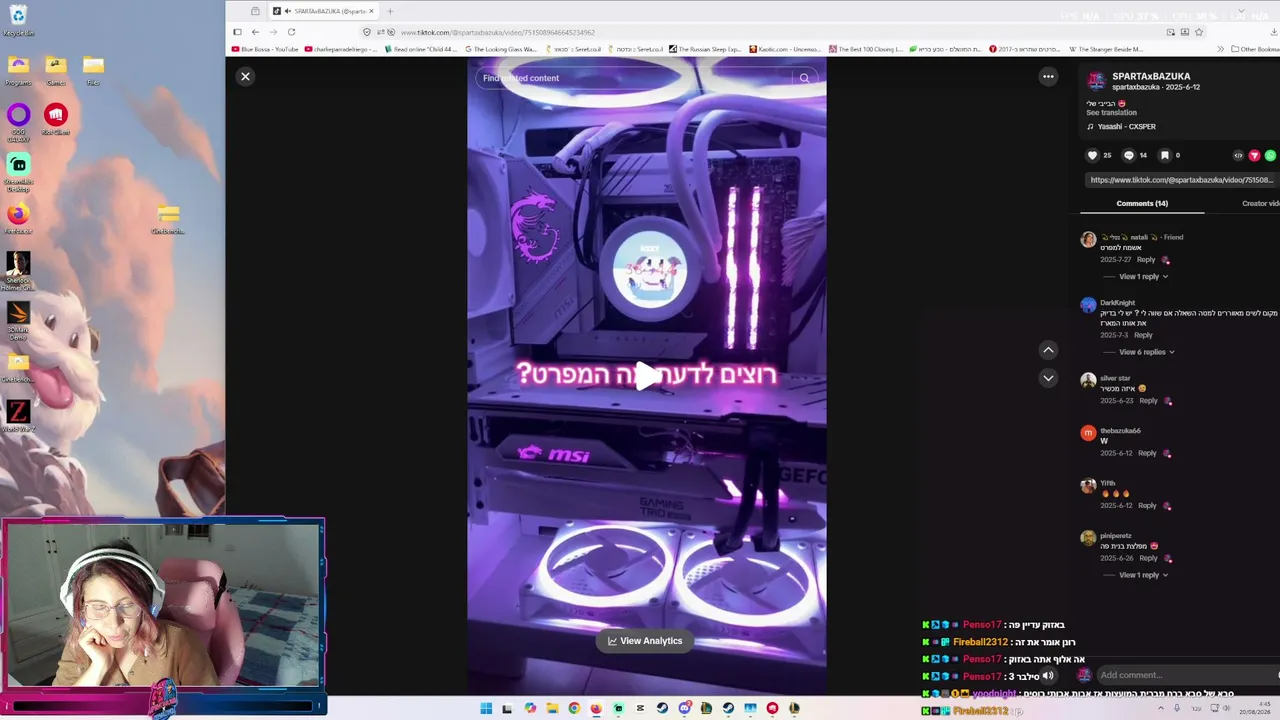
Task: Open thebazuka66's profile avatar
Action: coord(1088,433)
